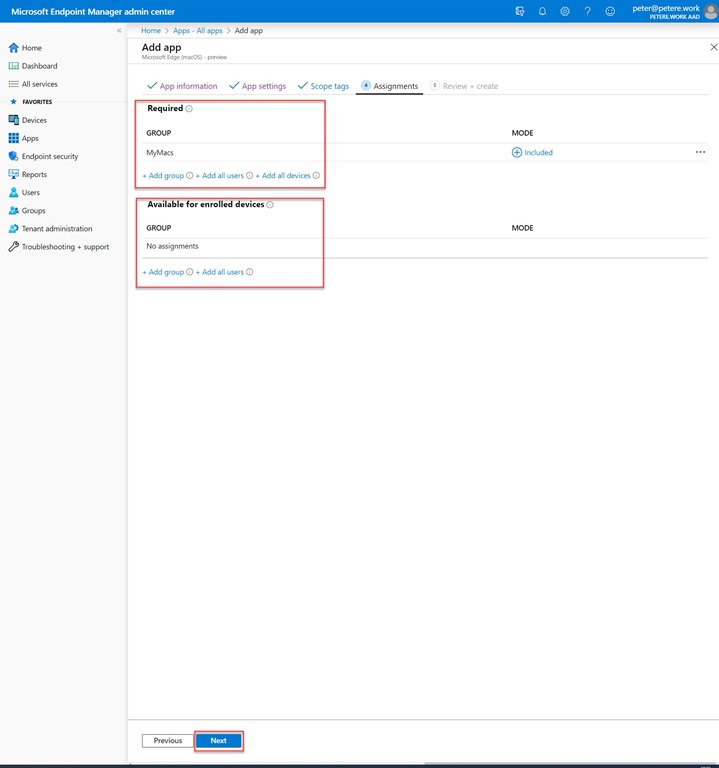Viewport: 719px width, 768px height.
Task: Open Devices in the sidebar
Action: click(x=34, y=120)
